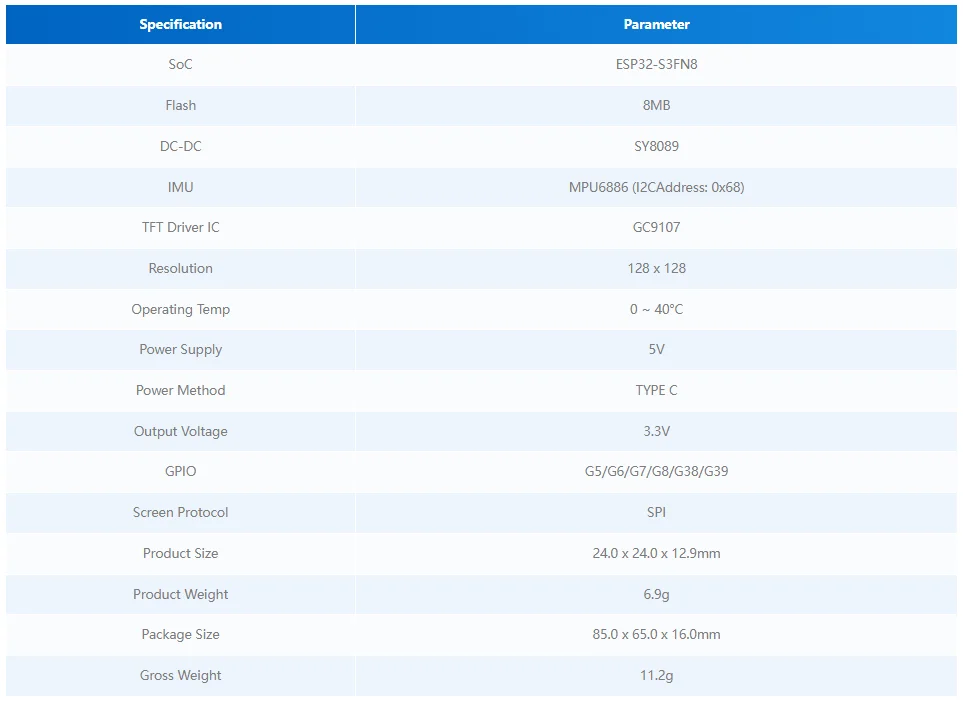Select the 8MB flash value
The image size is (963, 703).
[x=657, y=106]
